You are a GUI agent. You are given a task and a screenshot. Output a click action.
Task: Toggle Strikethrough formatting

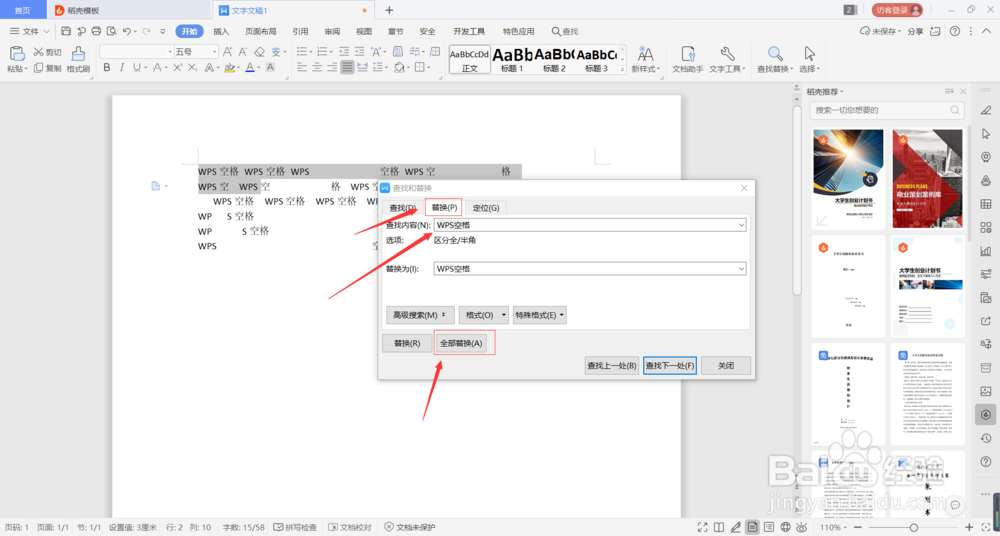(x=156, y=68)
